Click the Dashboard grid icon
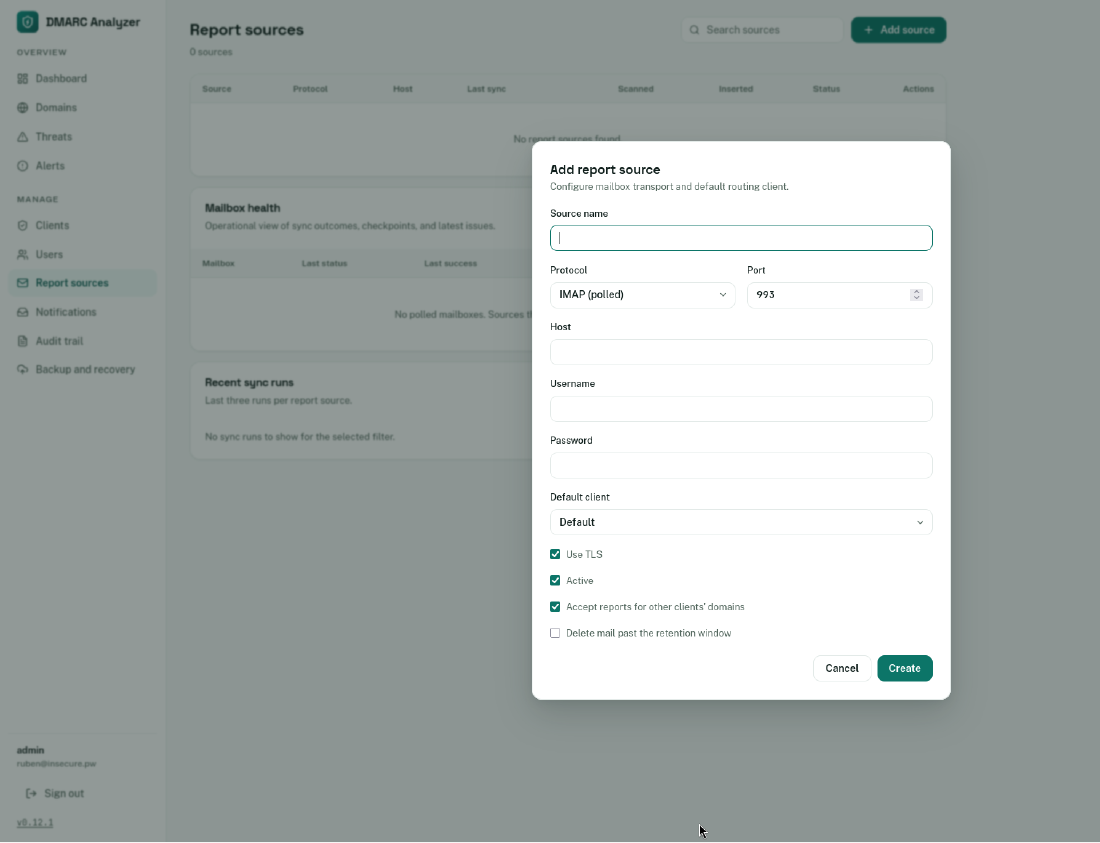The width and height of the screenshot is (1100, 843). pyautogui.click(x=22, y=79)
